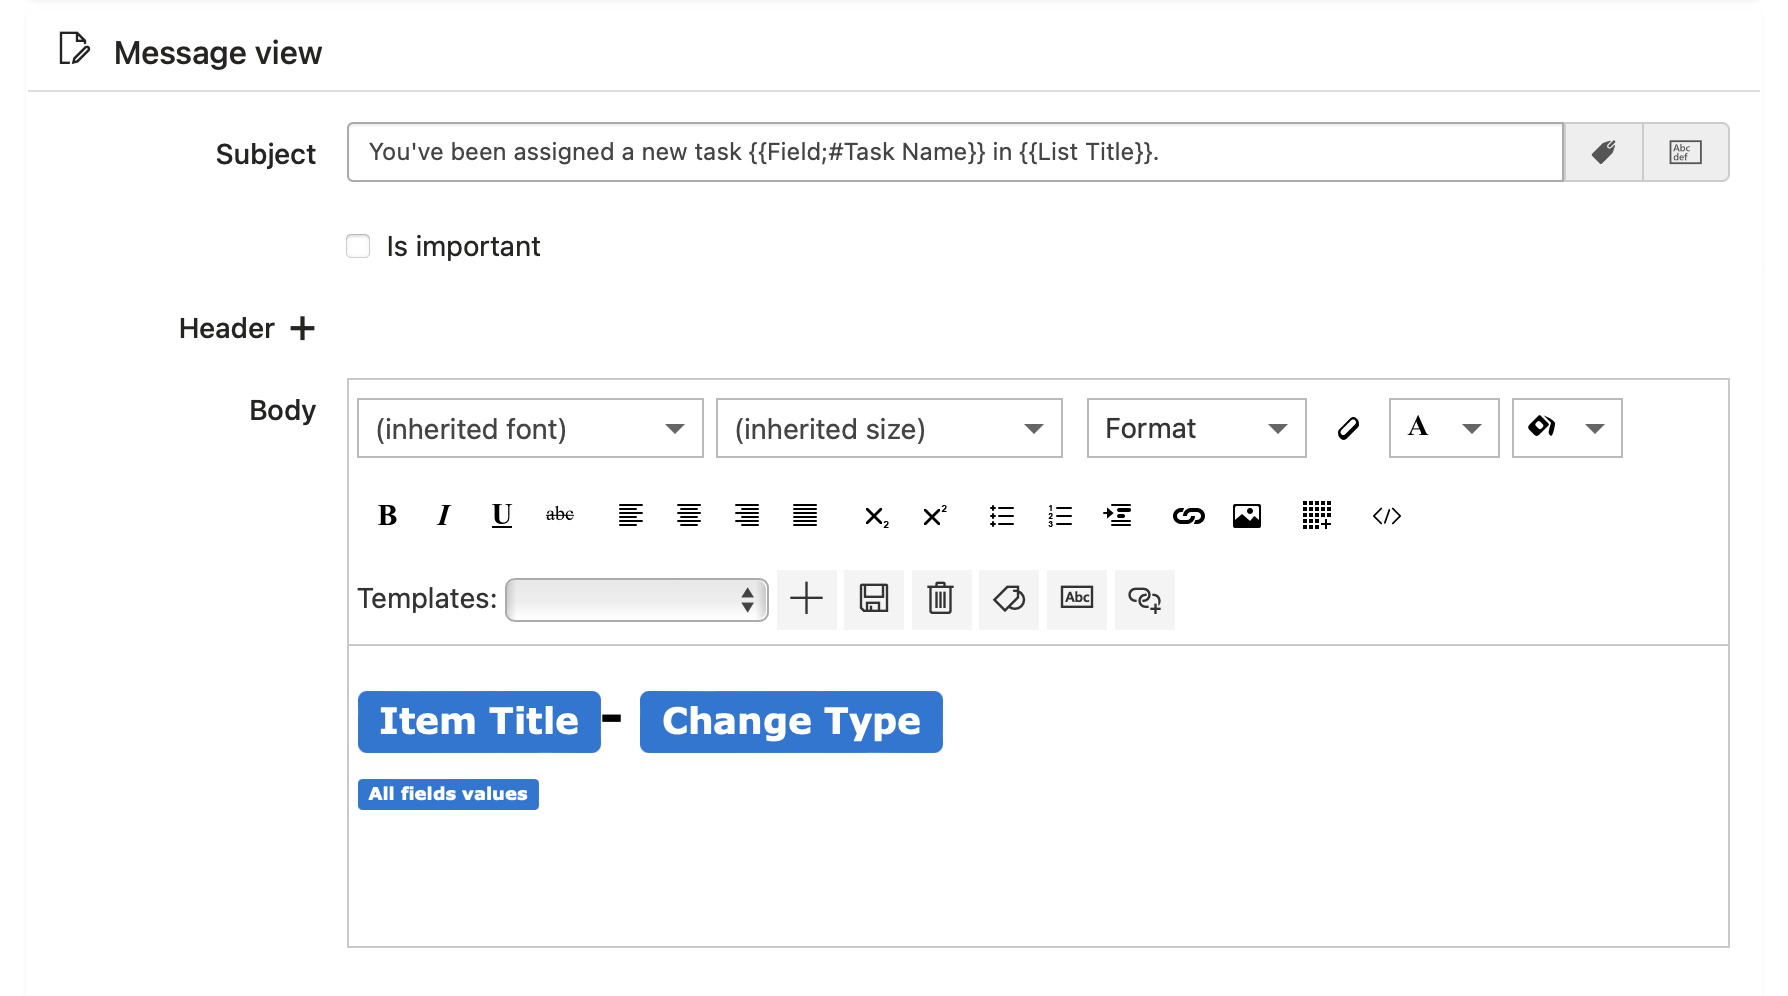Toggle the bulleted list formatting
Screen dimensions: 1788x996
(x=1001, y=516)
